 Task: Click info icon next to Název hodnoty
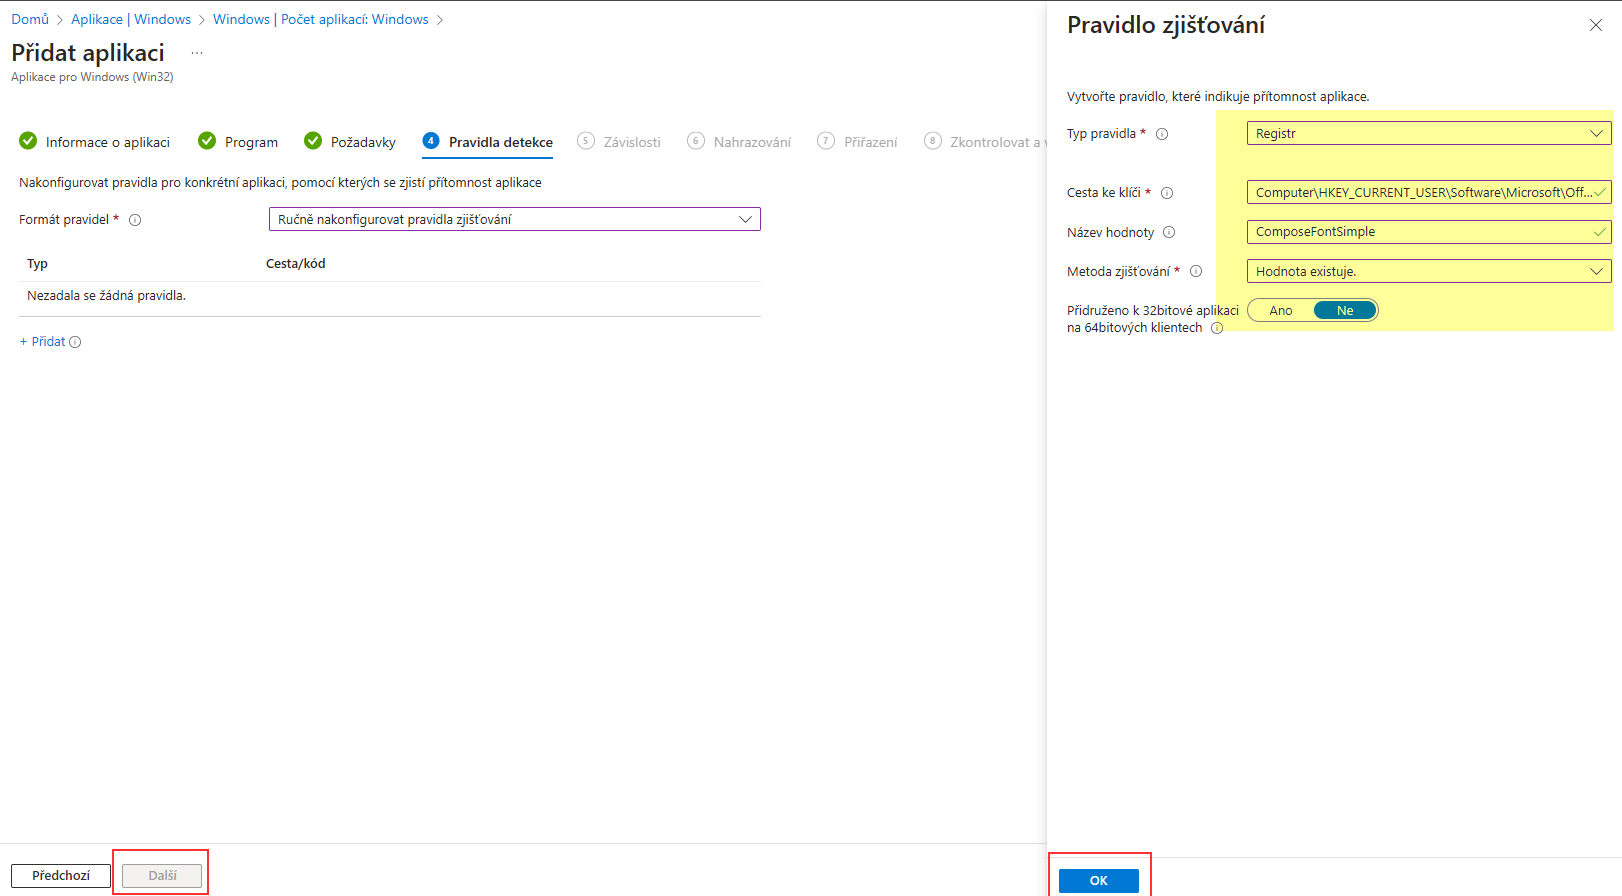coord(1169,232)
